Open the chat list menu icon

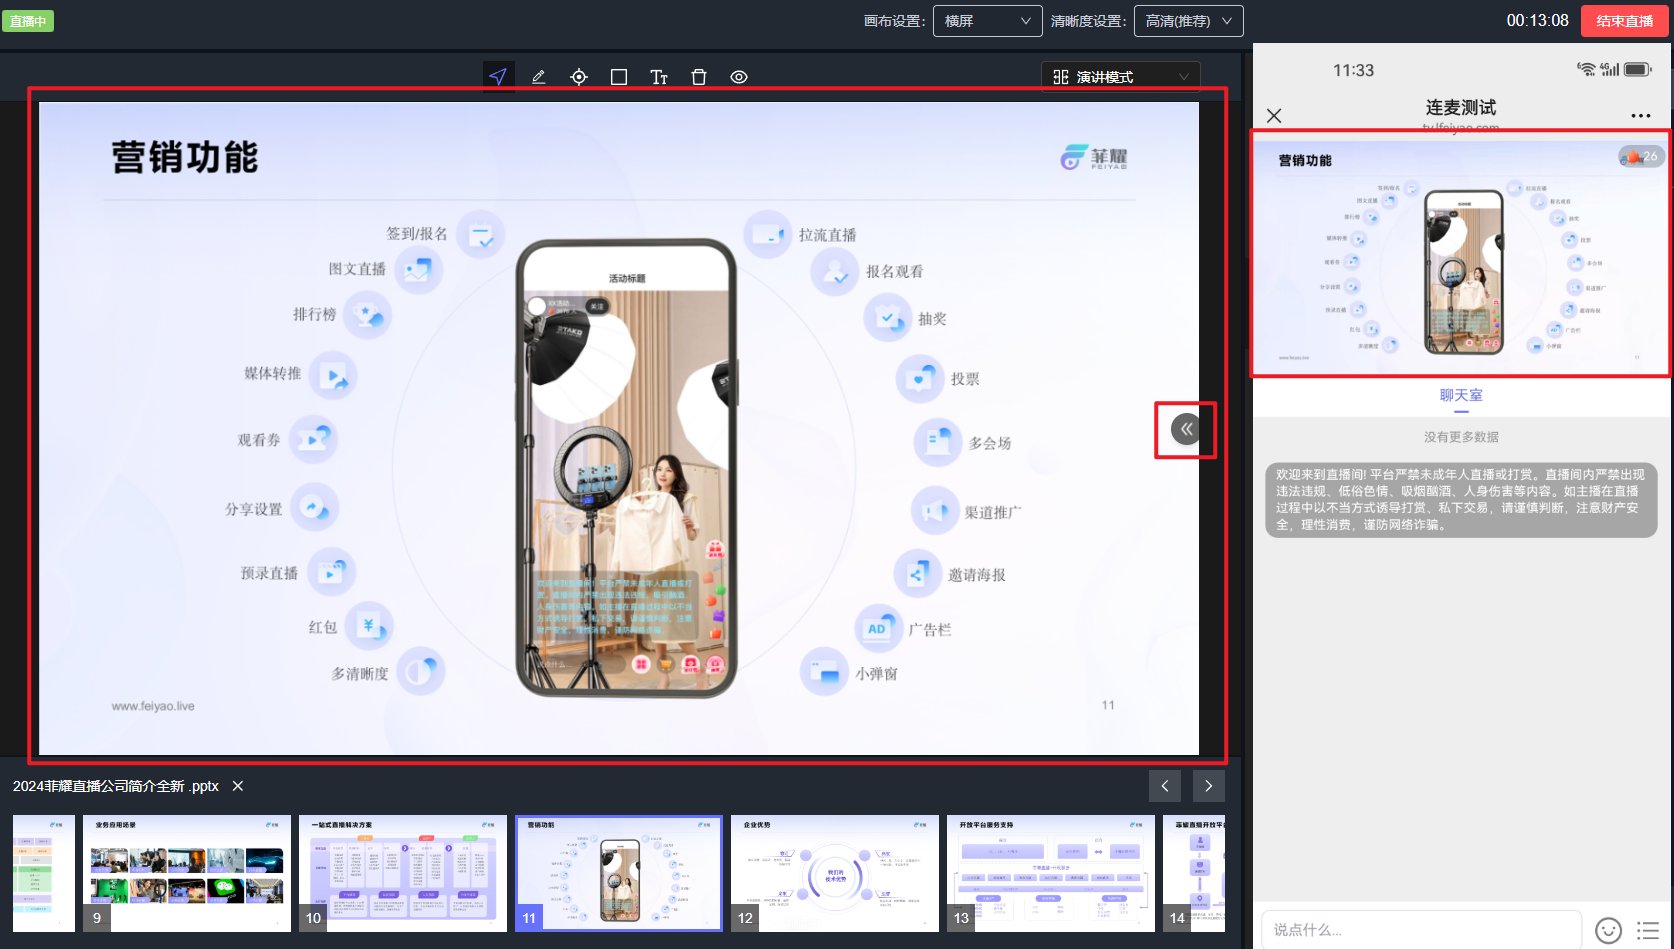coord(1648,930)
